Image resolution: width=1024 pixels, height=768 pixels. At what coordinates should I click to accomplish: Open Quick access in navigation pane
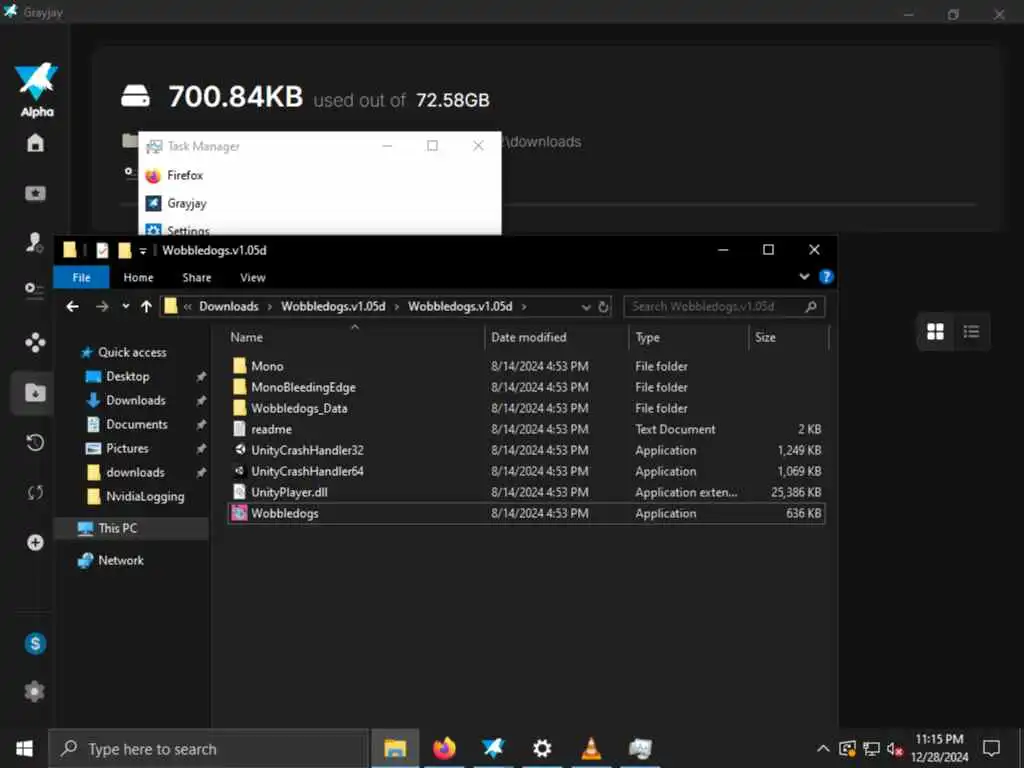coord(132,352)
